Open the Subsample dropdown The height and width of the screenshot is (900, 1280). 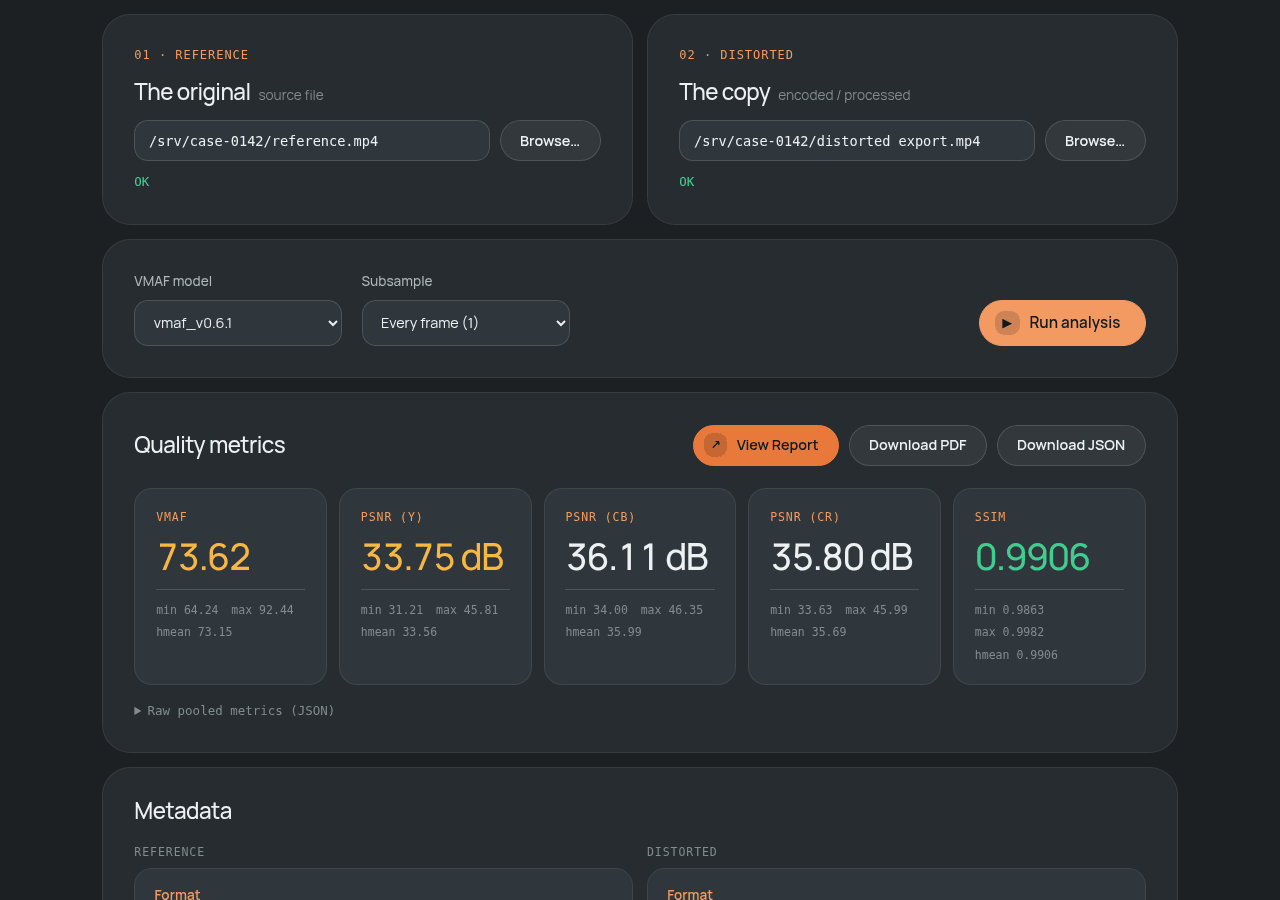(466, 323)
